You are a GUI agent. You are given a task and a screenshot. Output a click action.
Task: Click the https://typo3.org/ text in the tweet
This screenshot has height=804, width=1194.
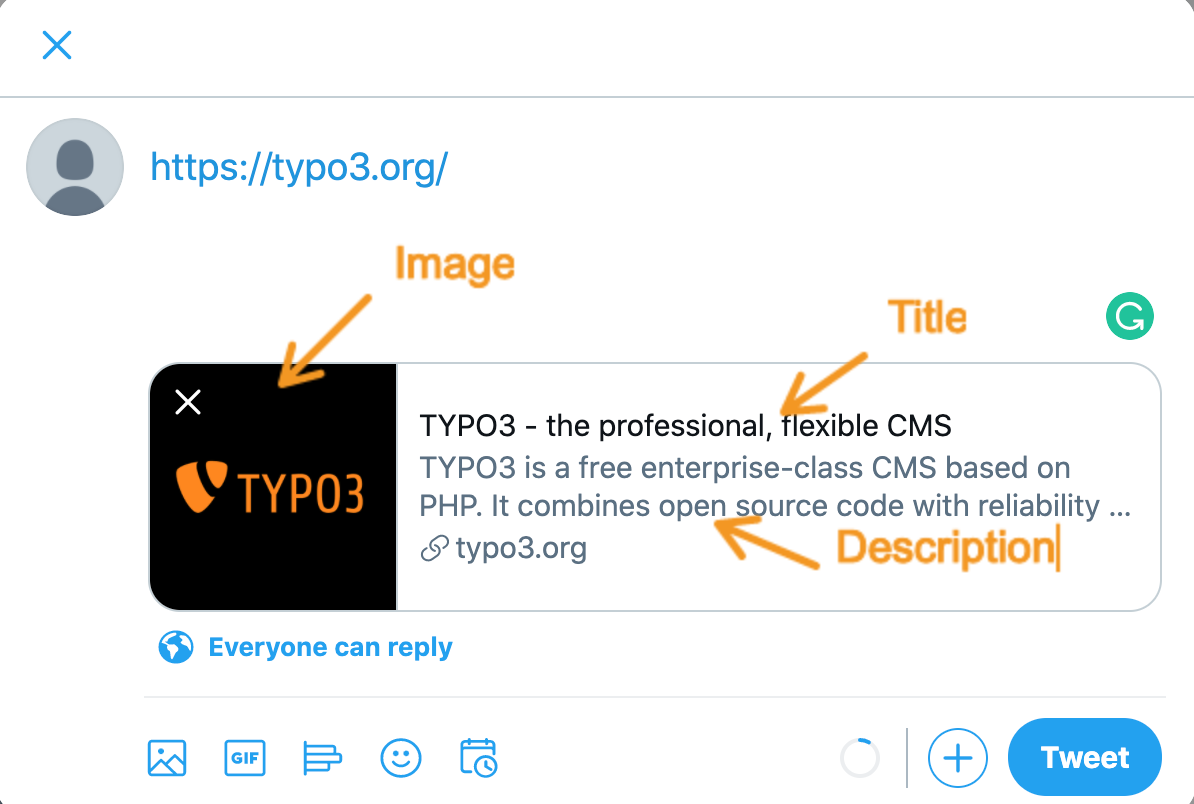pos(298,167)
